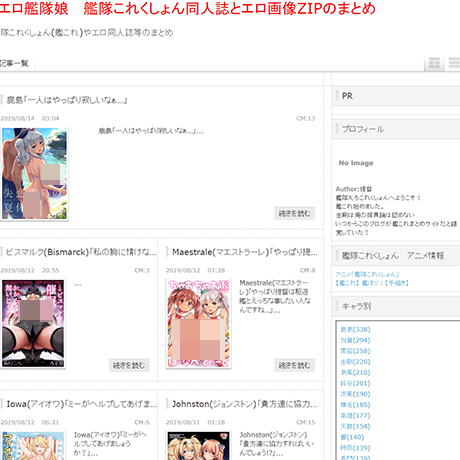Image resolution: width=460 pixels, height=460 pixels.
Task: Click the PR sidebar heading
Action: point(347,96)
